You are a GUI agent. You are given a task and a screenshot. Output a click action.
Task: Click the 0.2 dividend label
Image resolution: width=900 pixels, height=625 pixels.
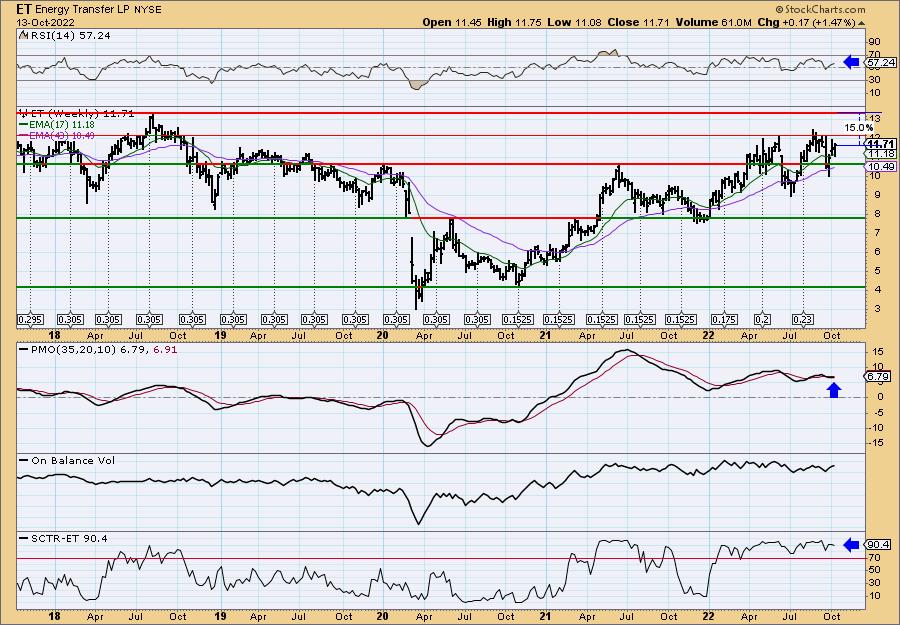[x=762, y=320]
